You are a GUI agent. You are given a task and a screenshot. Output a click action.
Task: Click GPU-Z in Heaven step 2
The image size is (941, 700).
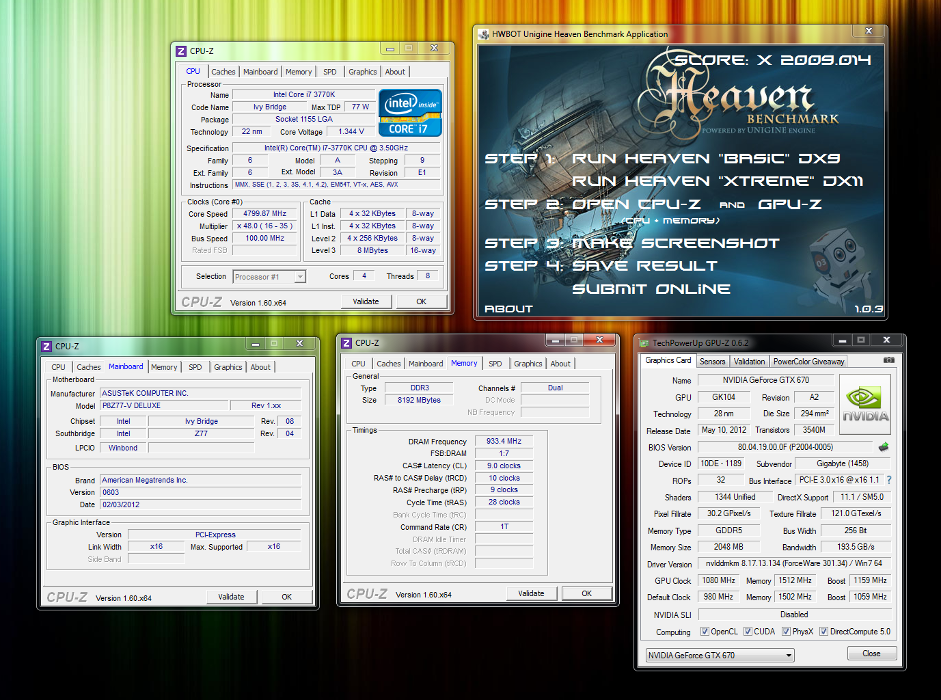point(790,205)
